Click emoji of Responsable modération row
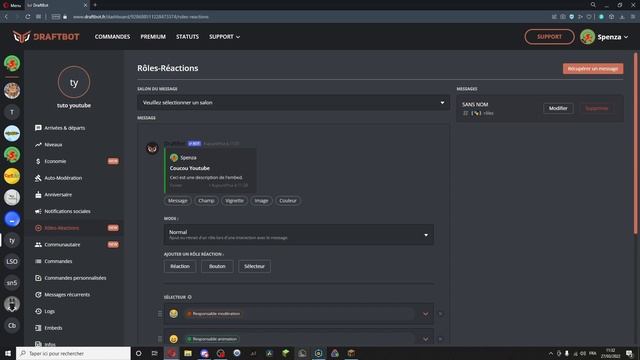 pos(173,313)
